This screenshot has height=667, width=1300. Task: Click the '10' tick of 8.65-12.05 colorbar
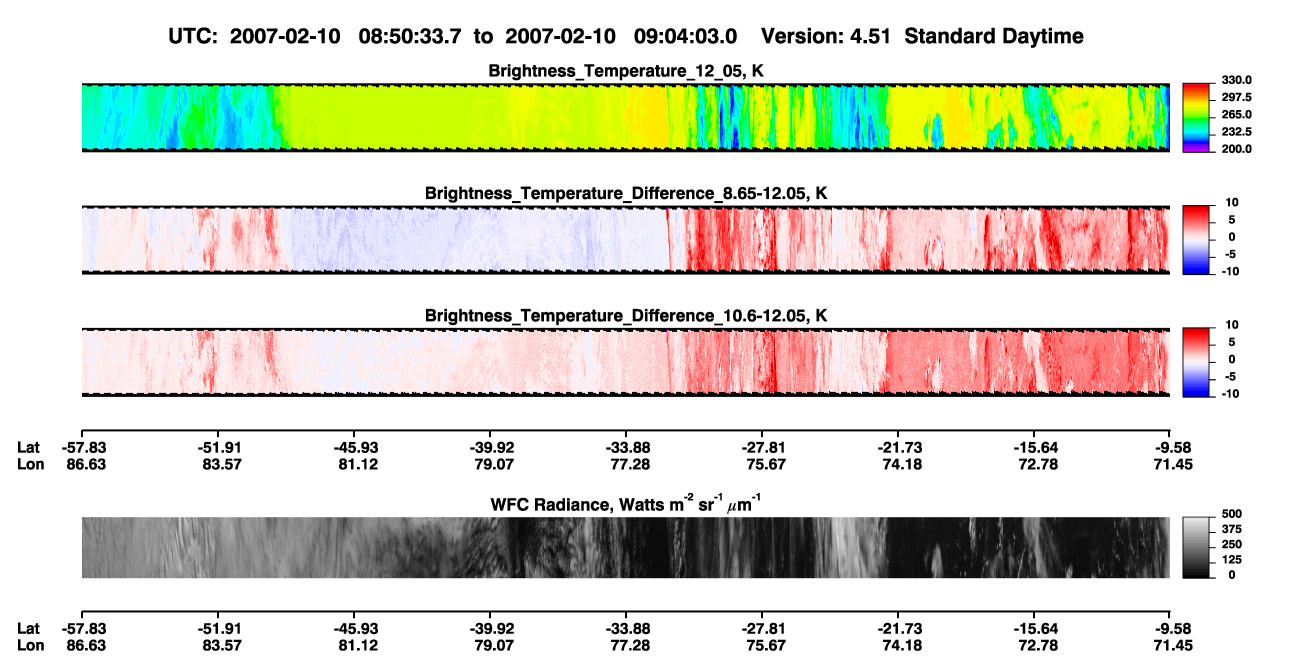click(x=1231, y=202)
